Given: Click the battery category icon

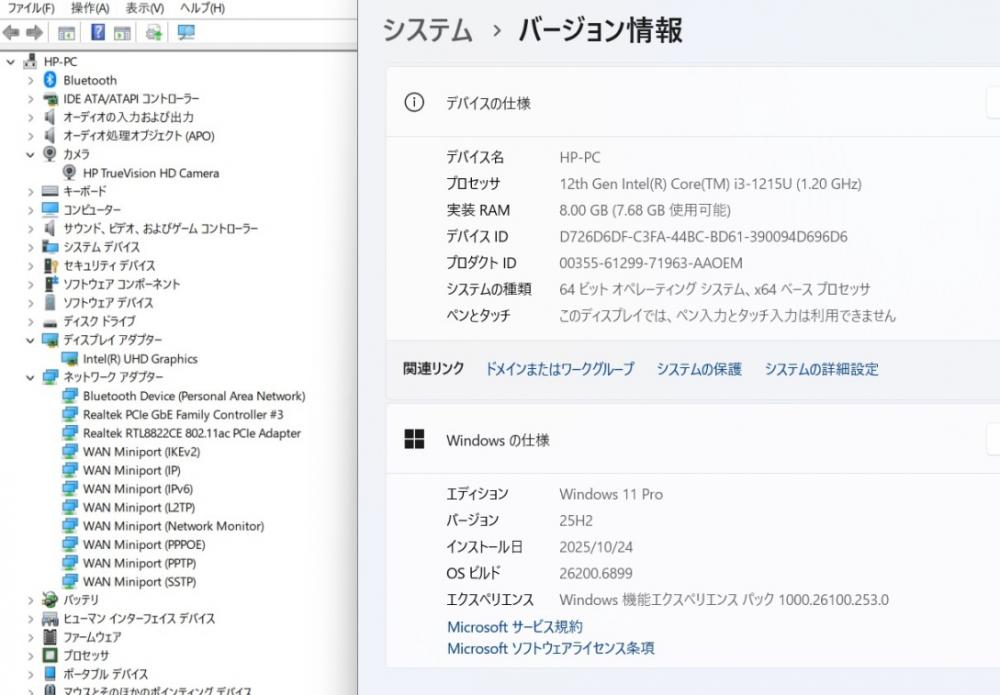Looking at the screenshot, I should 50,599.
